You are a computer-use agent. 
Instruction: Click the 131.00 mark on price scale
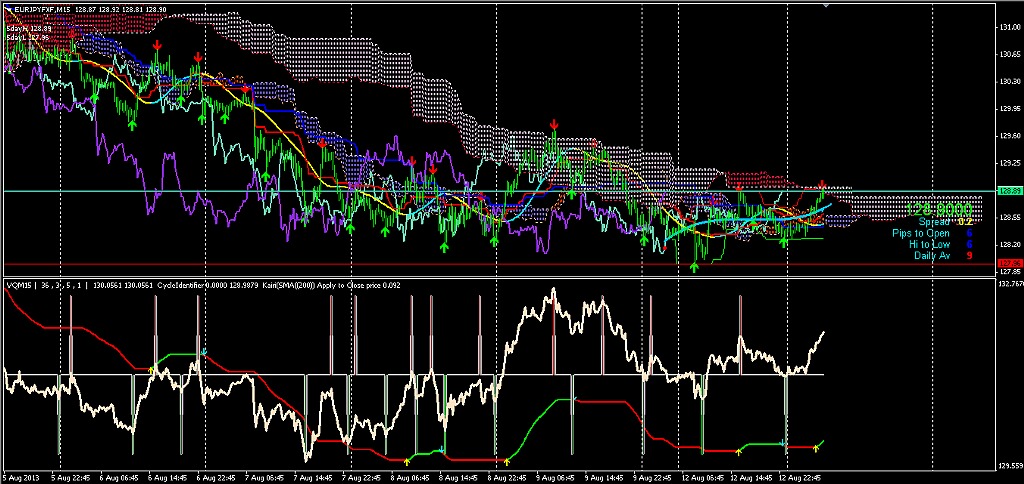1009,27
